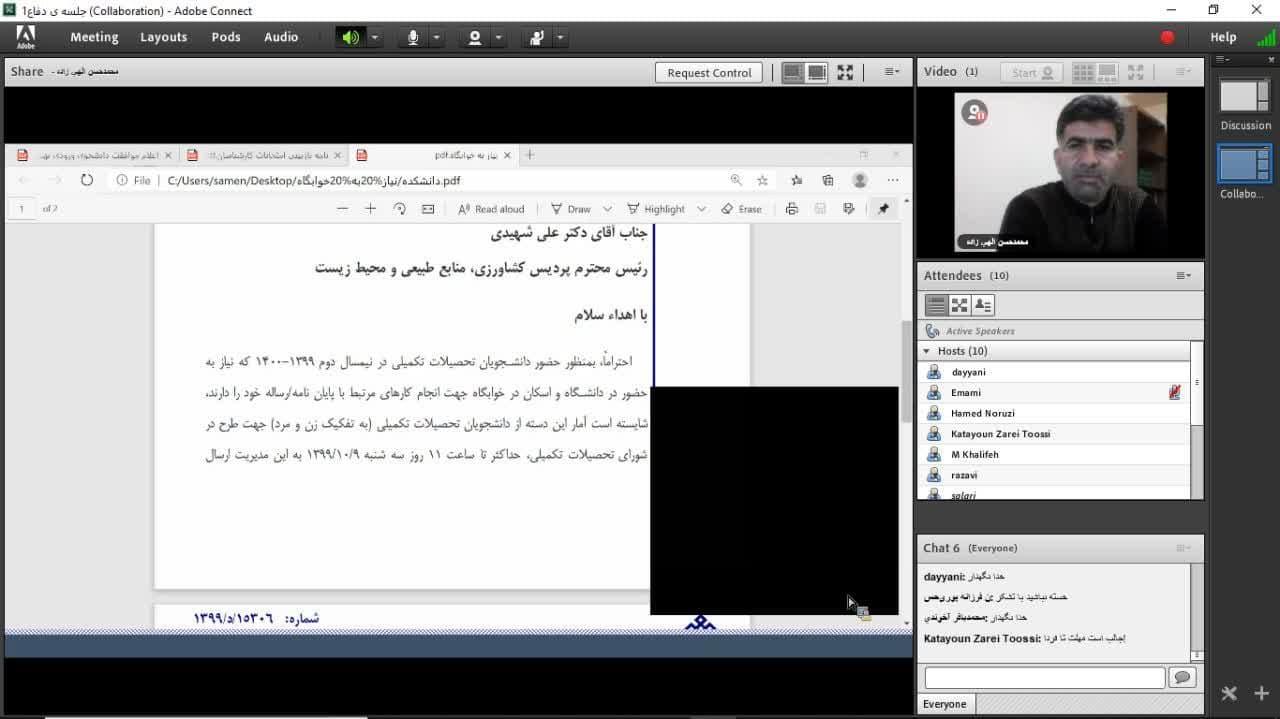Screen dimensions: 1280x719
Task: Switch to attendee status view icon
Action: pyautogui.click(x=983, y=305)
